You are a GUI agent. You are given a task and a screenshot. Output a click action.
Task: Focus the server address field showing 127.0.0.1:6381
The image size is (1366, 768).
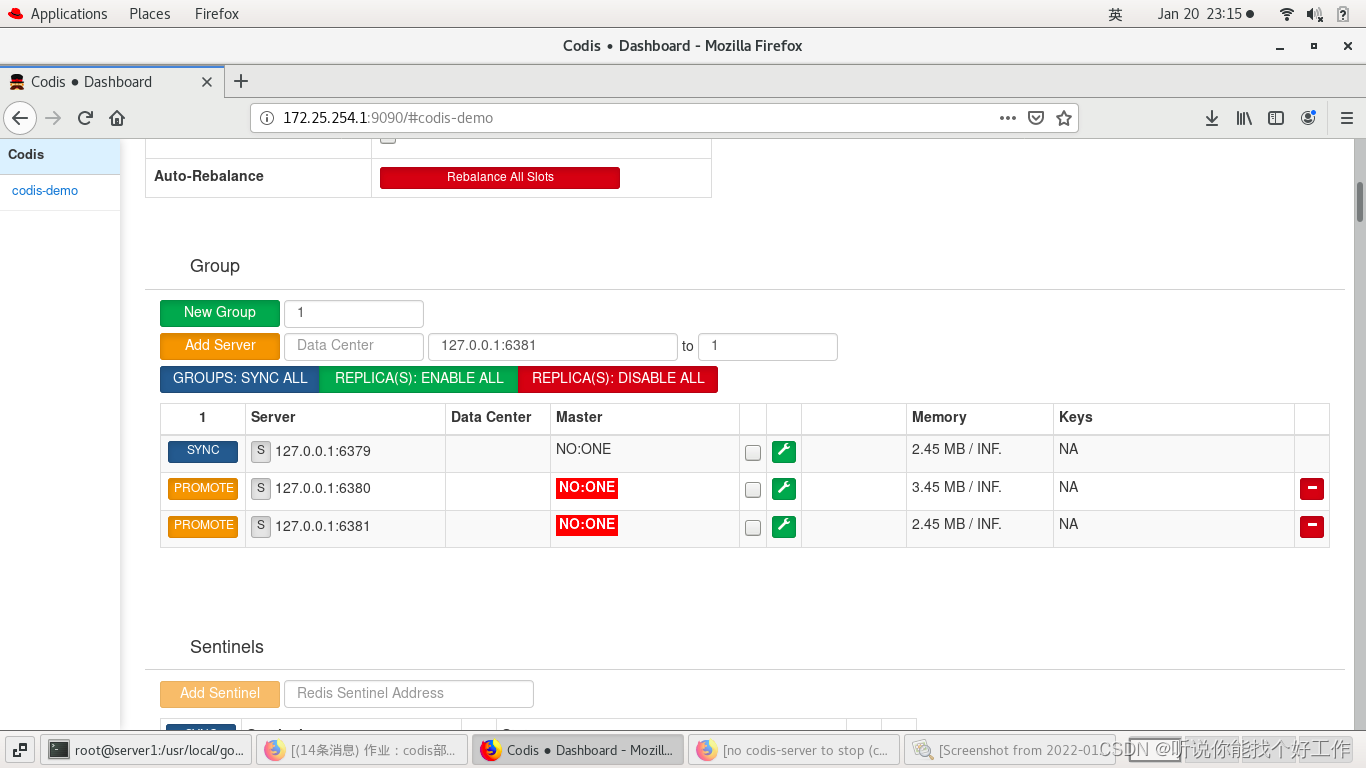(553, 346)
